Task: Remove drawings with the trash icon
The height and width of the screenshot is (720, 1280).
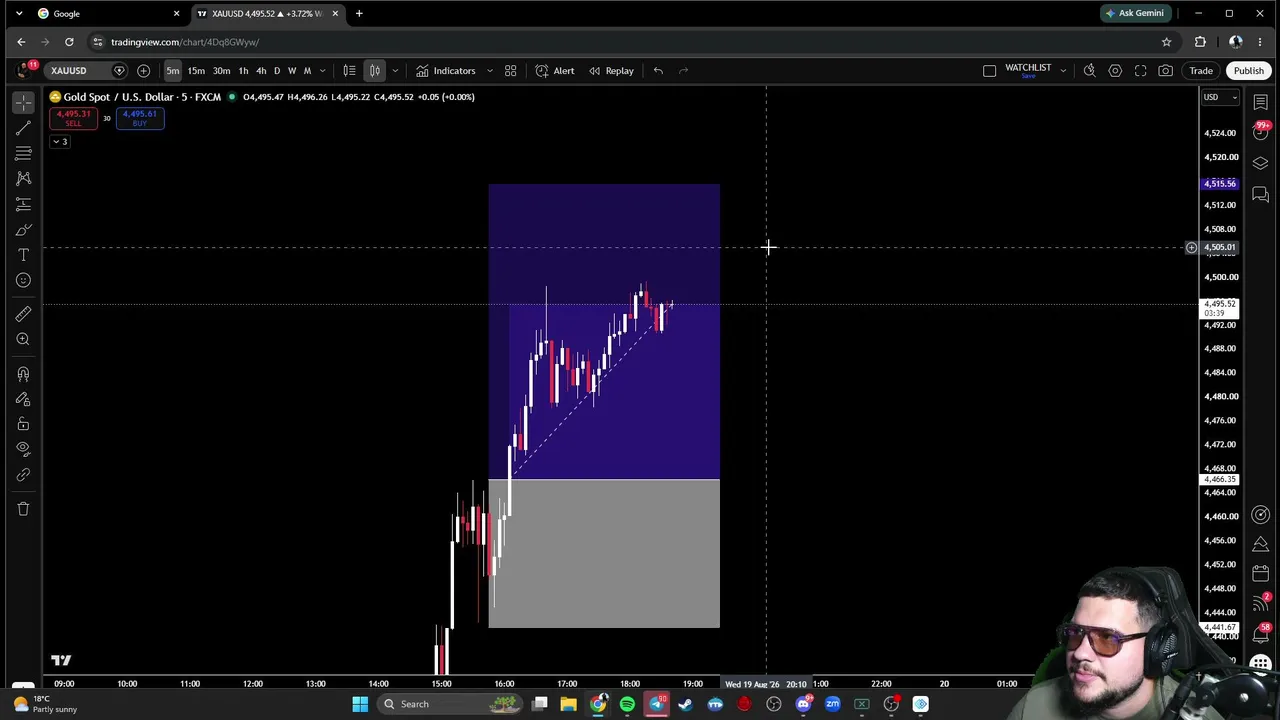Action: click(23, 509)
